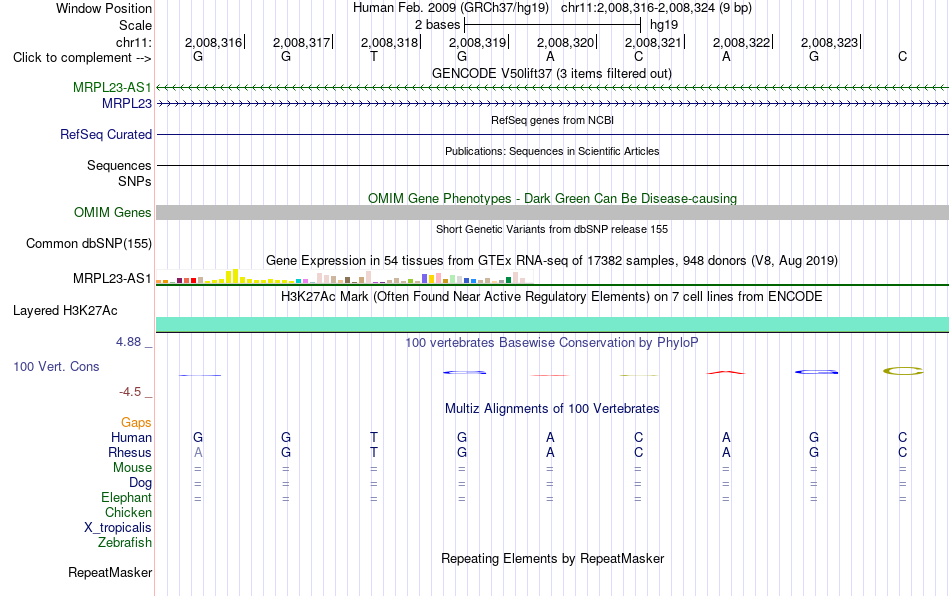Click the green MRPL23-AS1 gene label under GENCODE
The height and width of the screenshot is (596, 950).
(112, 87)
